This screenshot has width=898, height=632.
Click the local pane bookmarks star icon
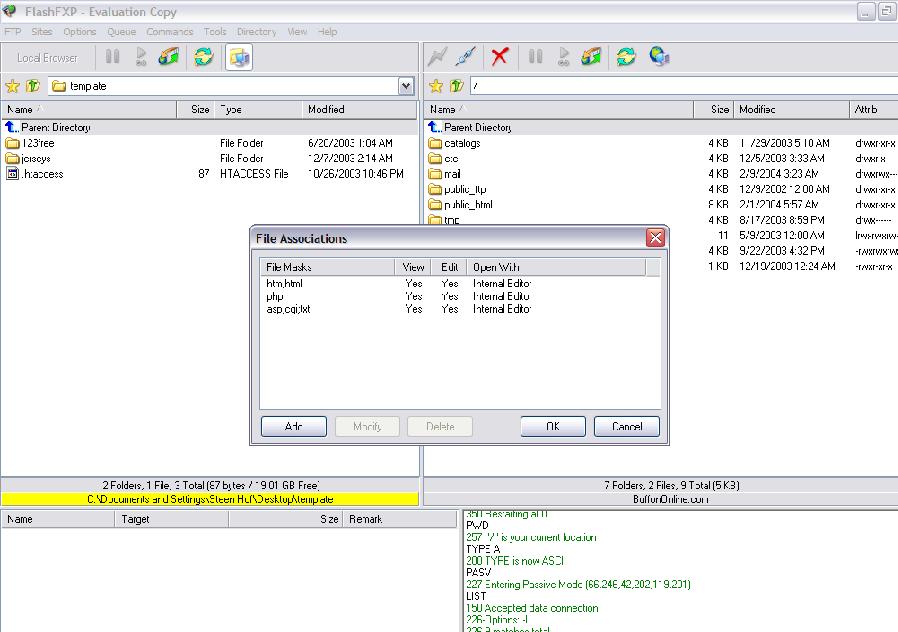[13, 86]
